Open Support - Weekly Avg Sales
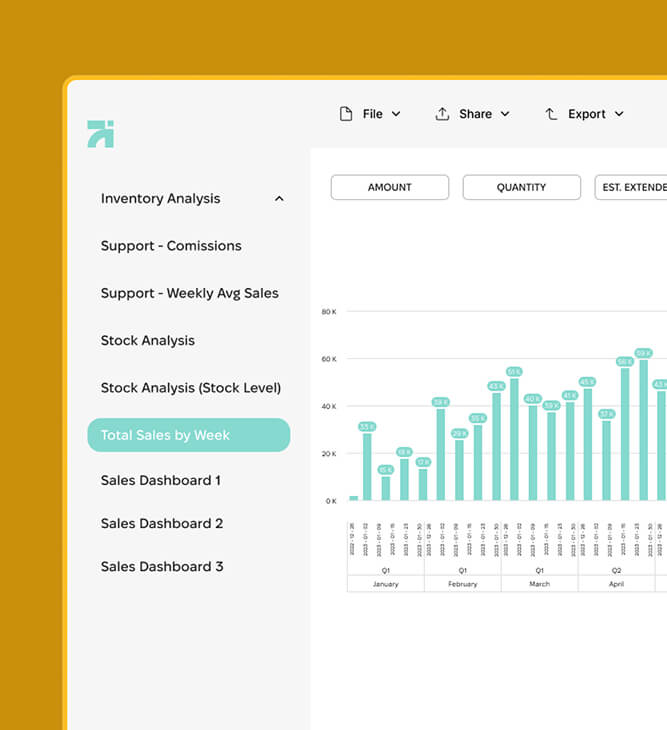 click(189, 293)
